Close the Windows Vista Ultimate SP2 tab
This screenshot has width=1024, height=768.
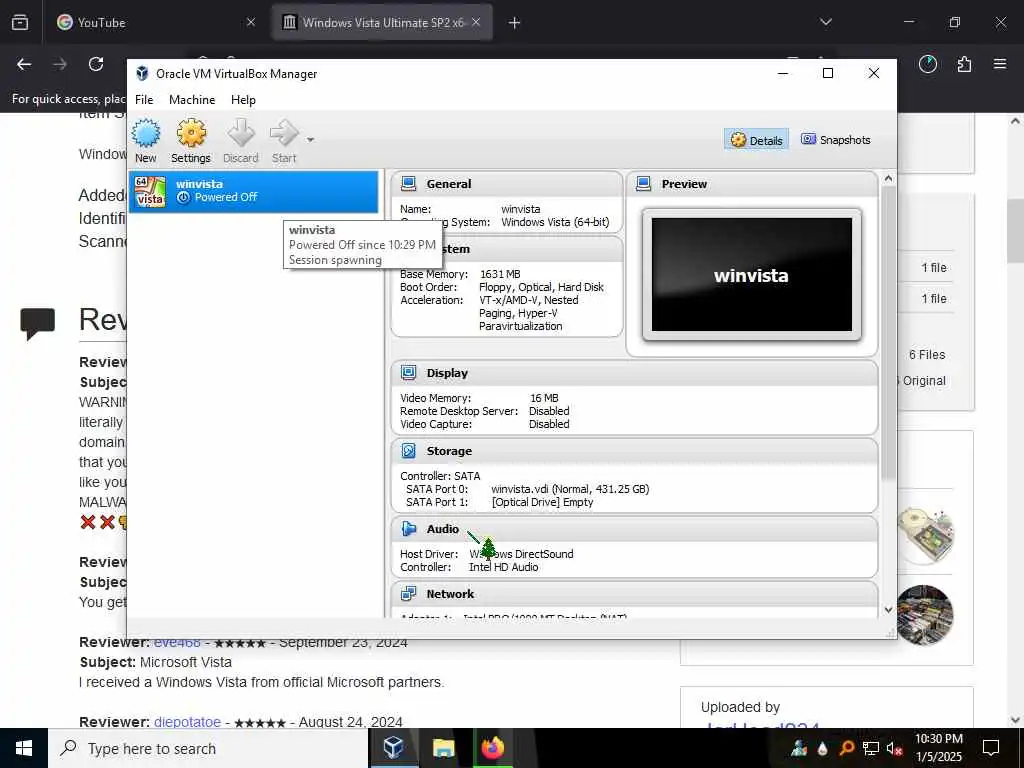pyautogui.click(x=477, y=22)
